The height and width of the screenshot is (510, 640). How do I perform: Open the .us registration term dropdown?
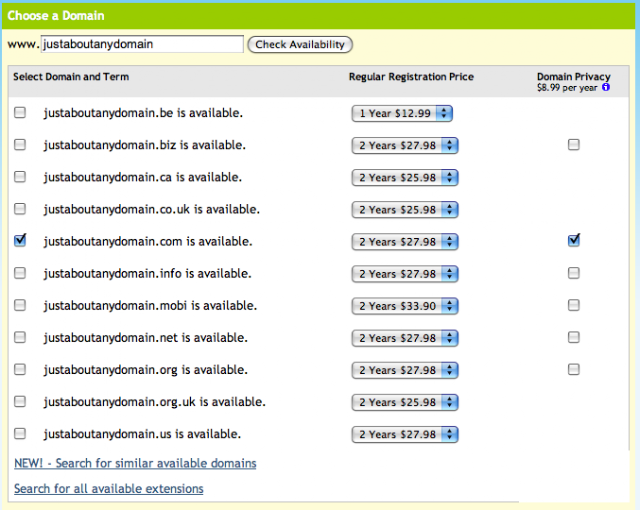pyautogui.click(x=405, y=435)
